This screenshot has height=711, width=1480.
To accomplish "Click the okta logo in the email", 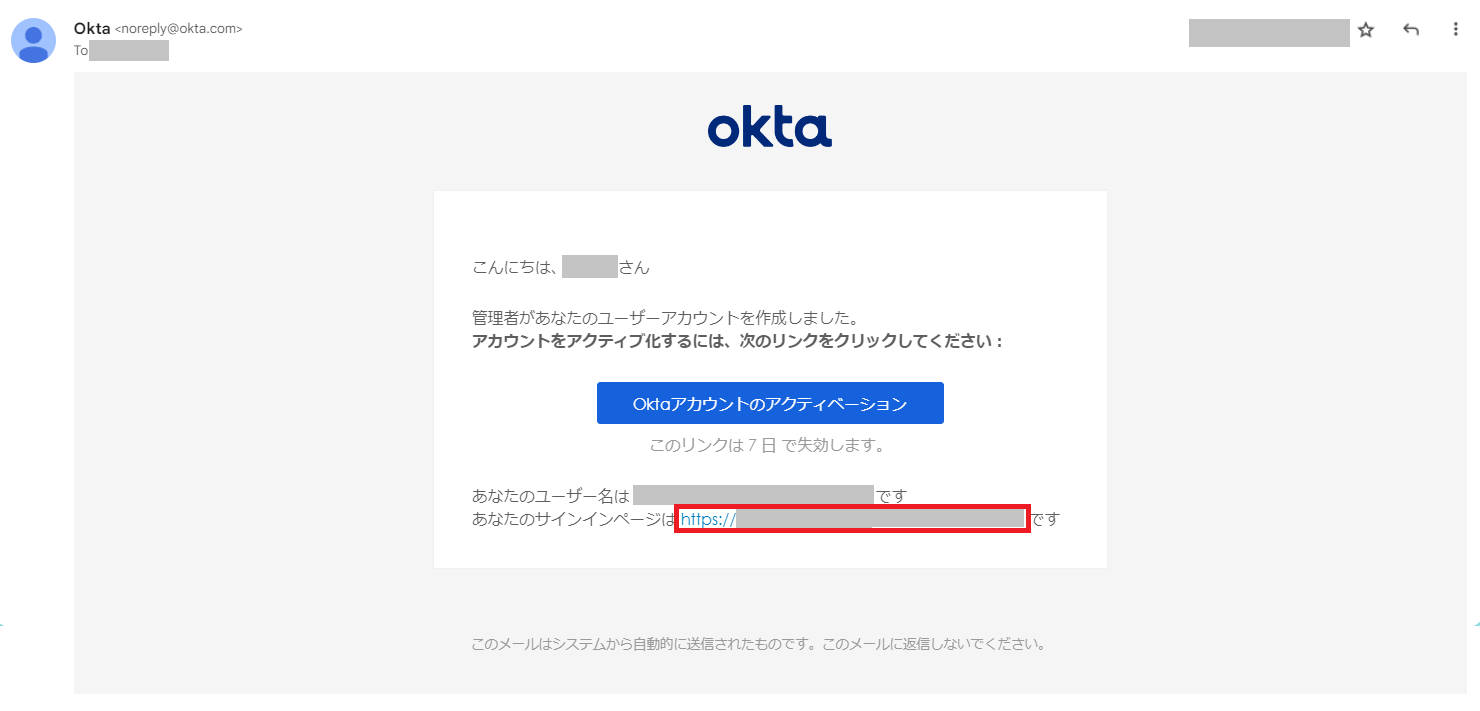I will click(x=770, y=129).
